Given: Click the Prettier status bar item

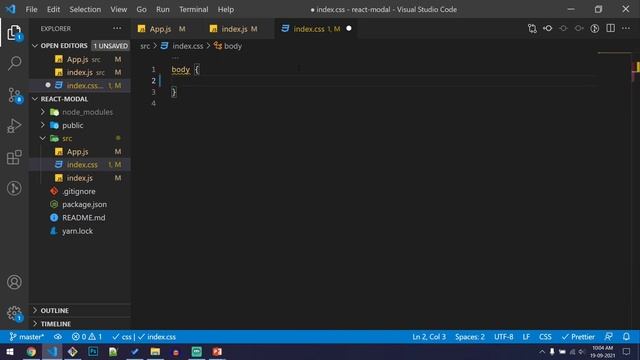Looking at the screenshot, I should coord(578,337).
